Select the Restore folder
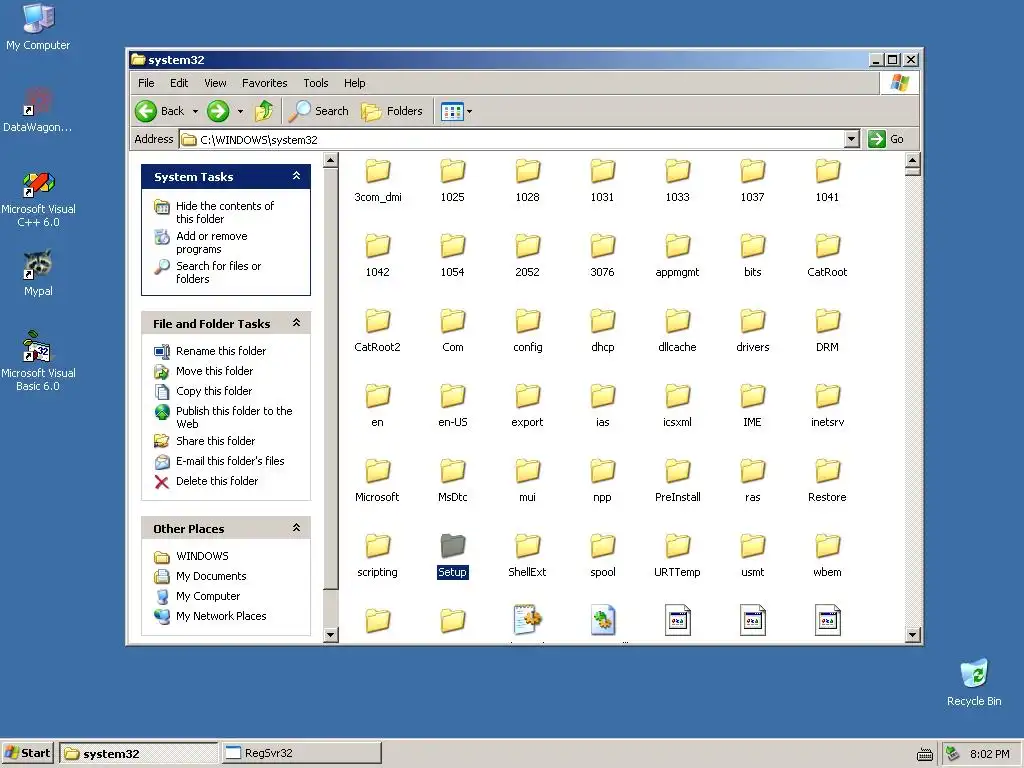Image resolution: width=1024 pixels, height=768 pixels. [x=827, y=481]
